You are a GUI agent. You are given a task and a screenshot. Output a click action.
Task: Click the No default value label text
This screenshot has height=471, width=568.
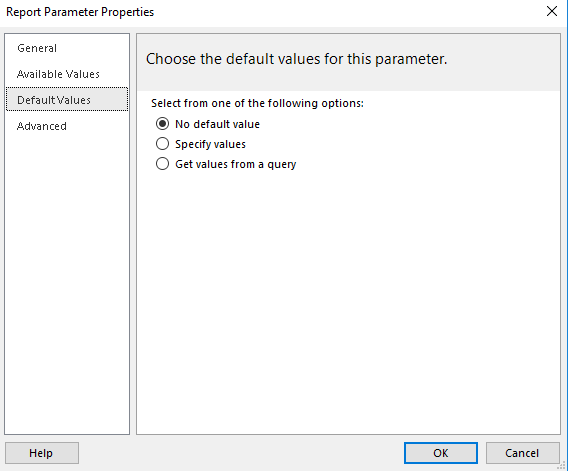217,124
